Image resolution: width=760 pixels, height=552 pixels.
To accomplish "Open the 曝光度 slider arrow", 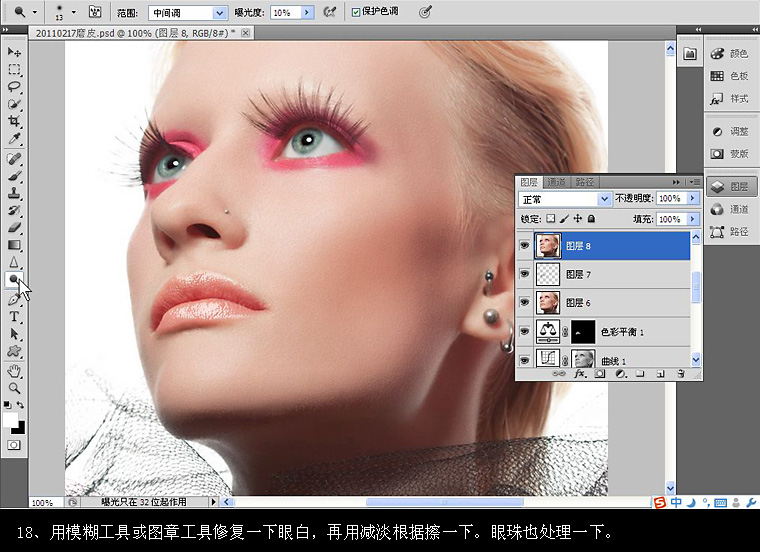I will coord(307,13).
